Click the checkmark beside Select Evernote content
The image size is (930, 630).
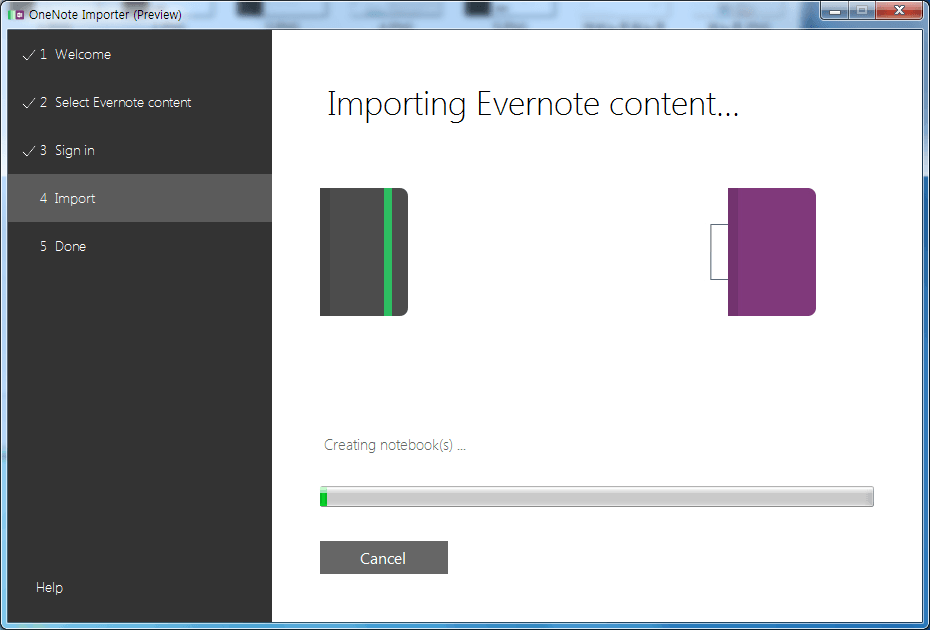point(28,103)
